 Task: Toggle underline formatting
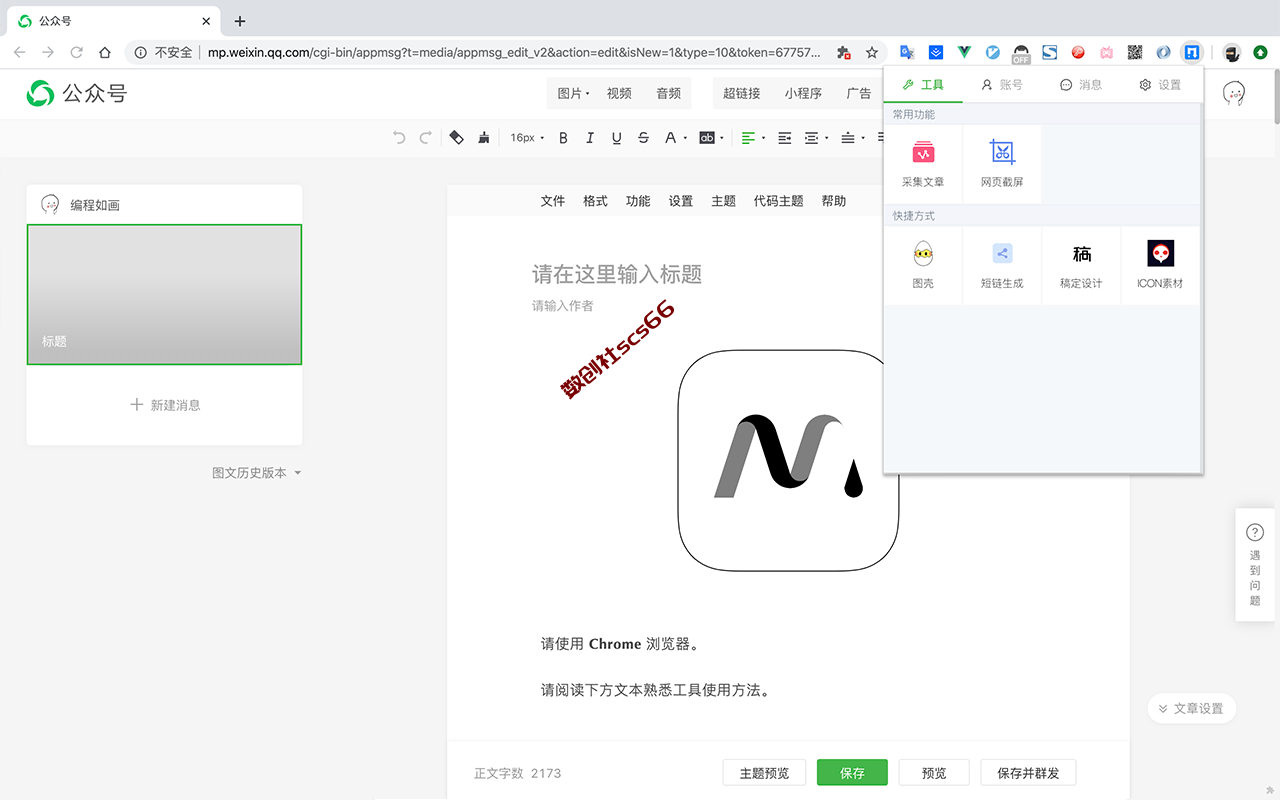[x=616, y=138]
